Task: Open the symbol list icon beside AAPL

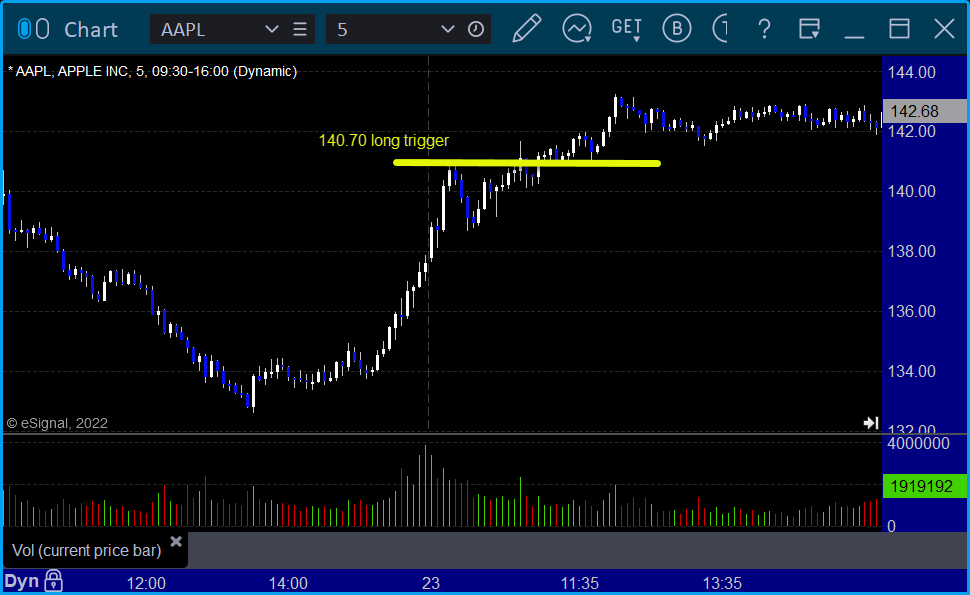Action: click(300, 29)
